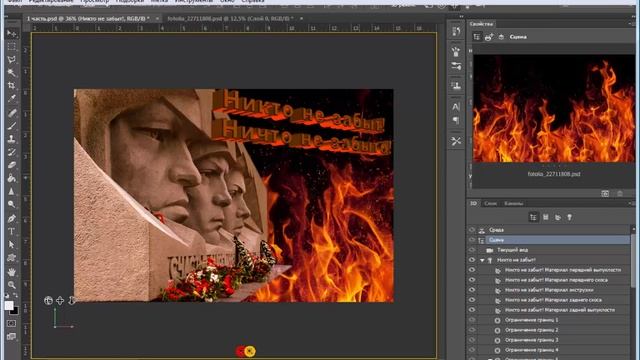Hide Материал переднего скоса row

point(472,280)
